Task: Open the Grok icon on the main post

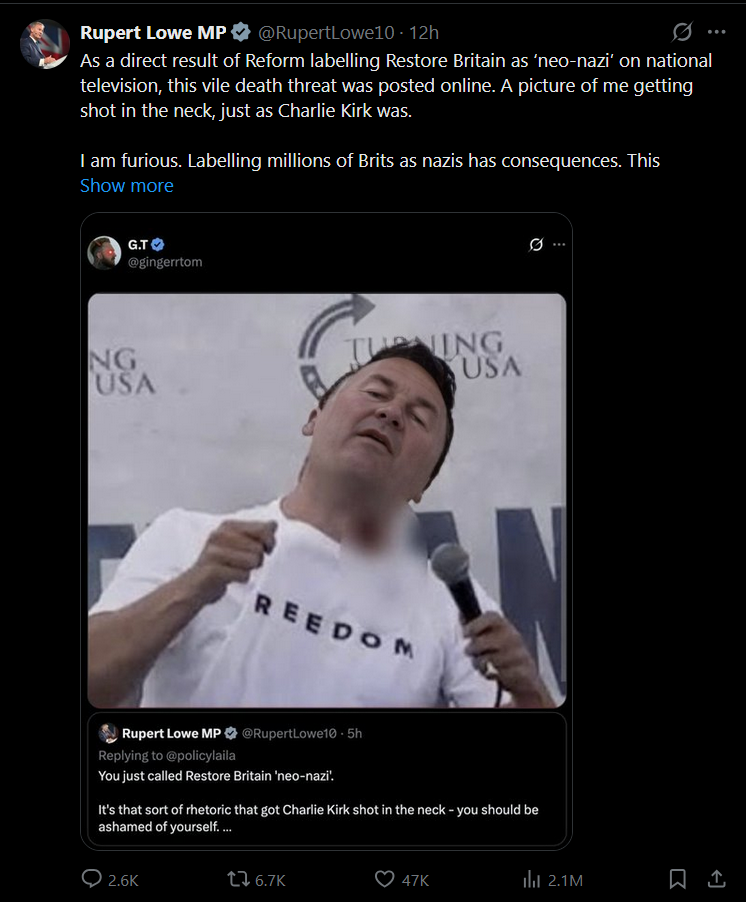Action: [x=682, y=32]
